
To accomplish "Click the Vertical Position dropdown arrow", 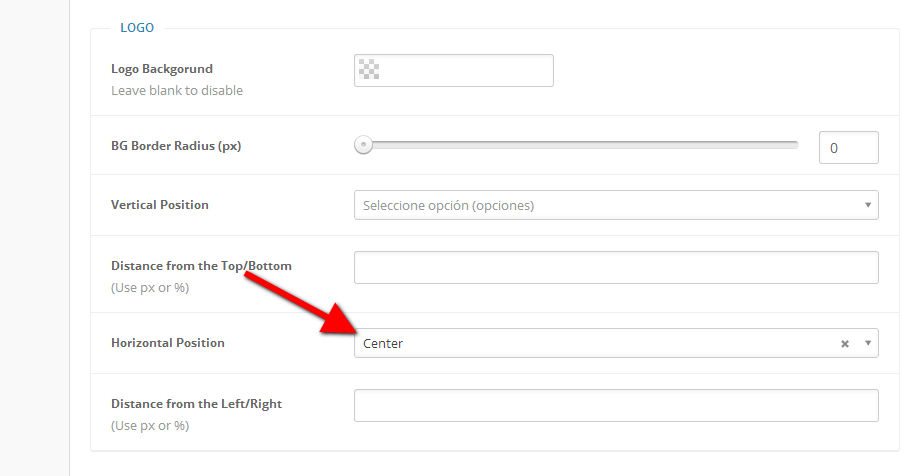I will click(x=868, y=205).
